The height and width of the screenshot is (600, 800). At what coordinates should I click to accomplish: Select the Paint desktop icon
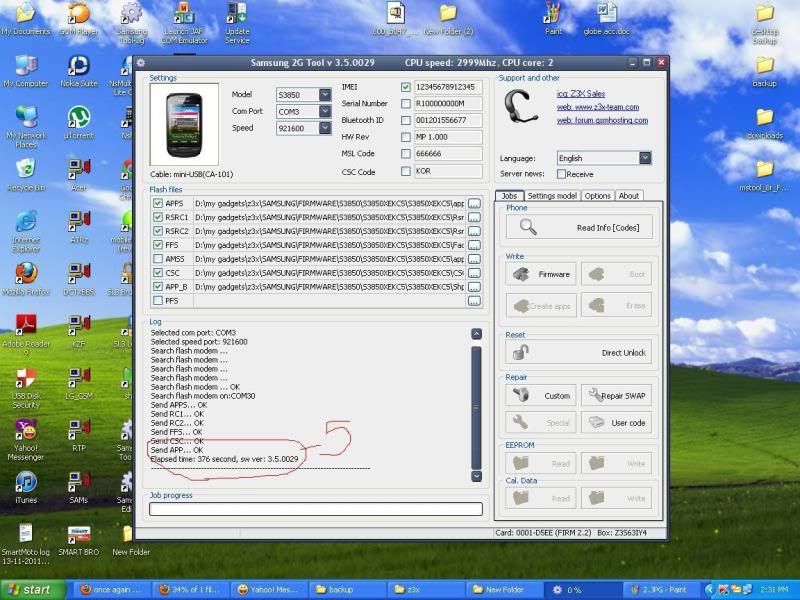554,19
